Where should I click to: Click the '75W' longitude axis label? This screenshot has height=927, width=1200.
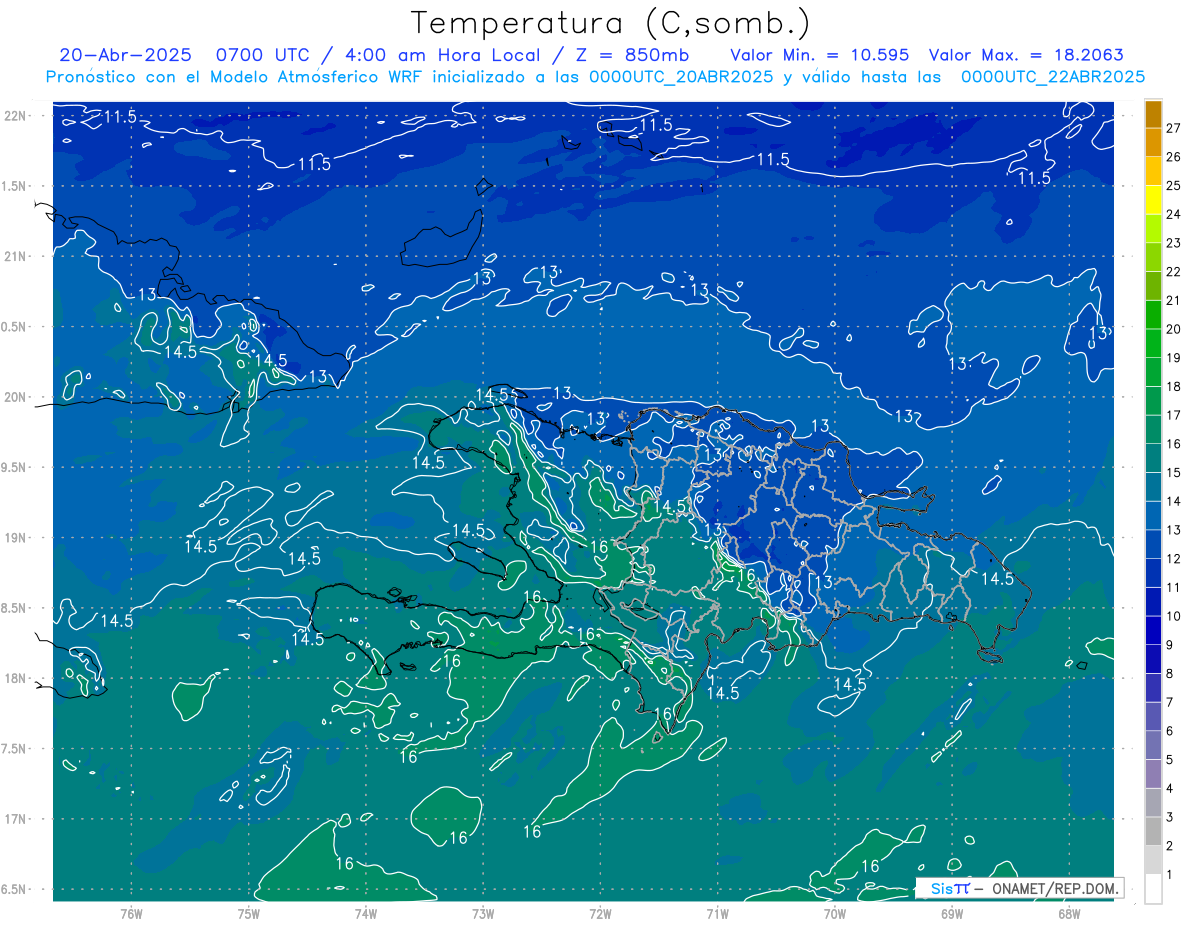[248, 913]
